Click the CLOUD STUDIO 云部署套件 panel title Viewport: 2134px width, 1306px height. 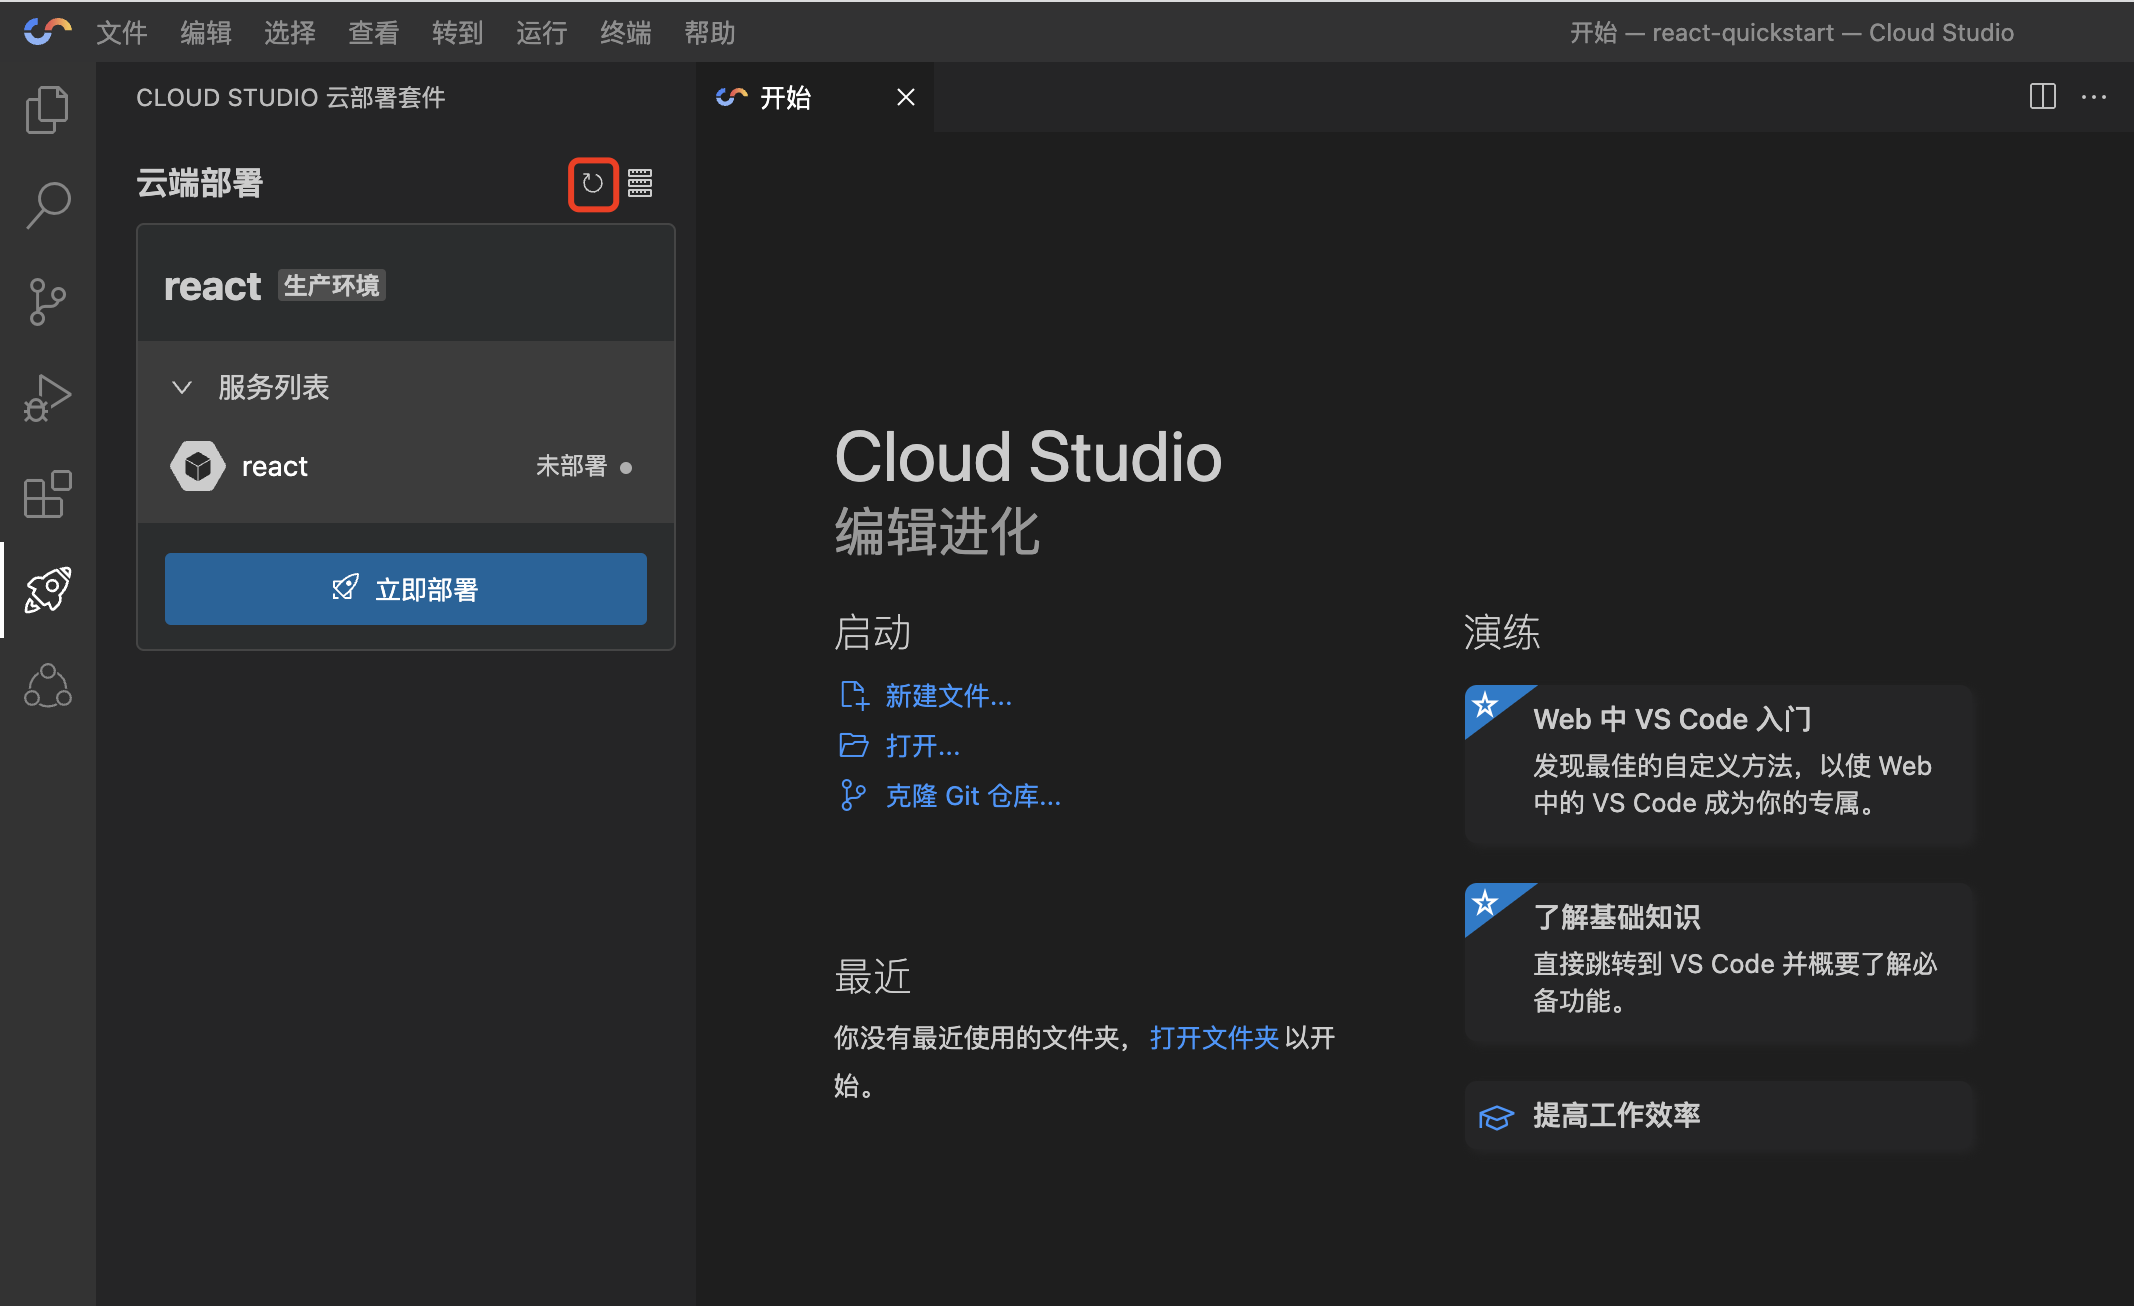point(291,98)
